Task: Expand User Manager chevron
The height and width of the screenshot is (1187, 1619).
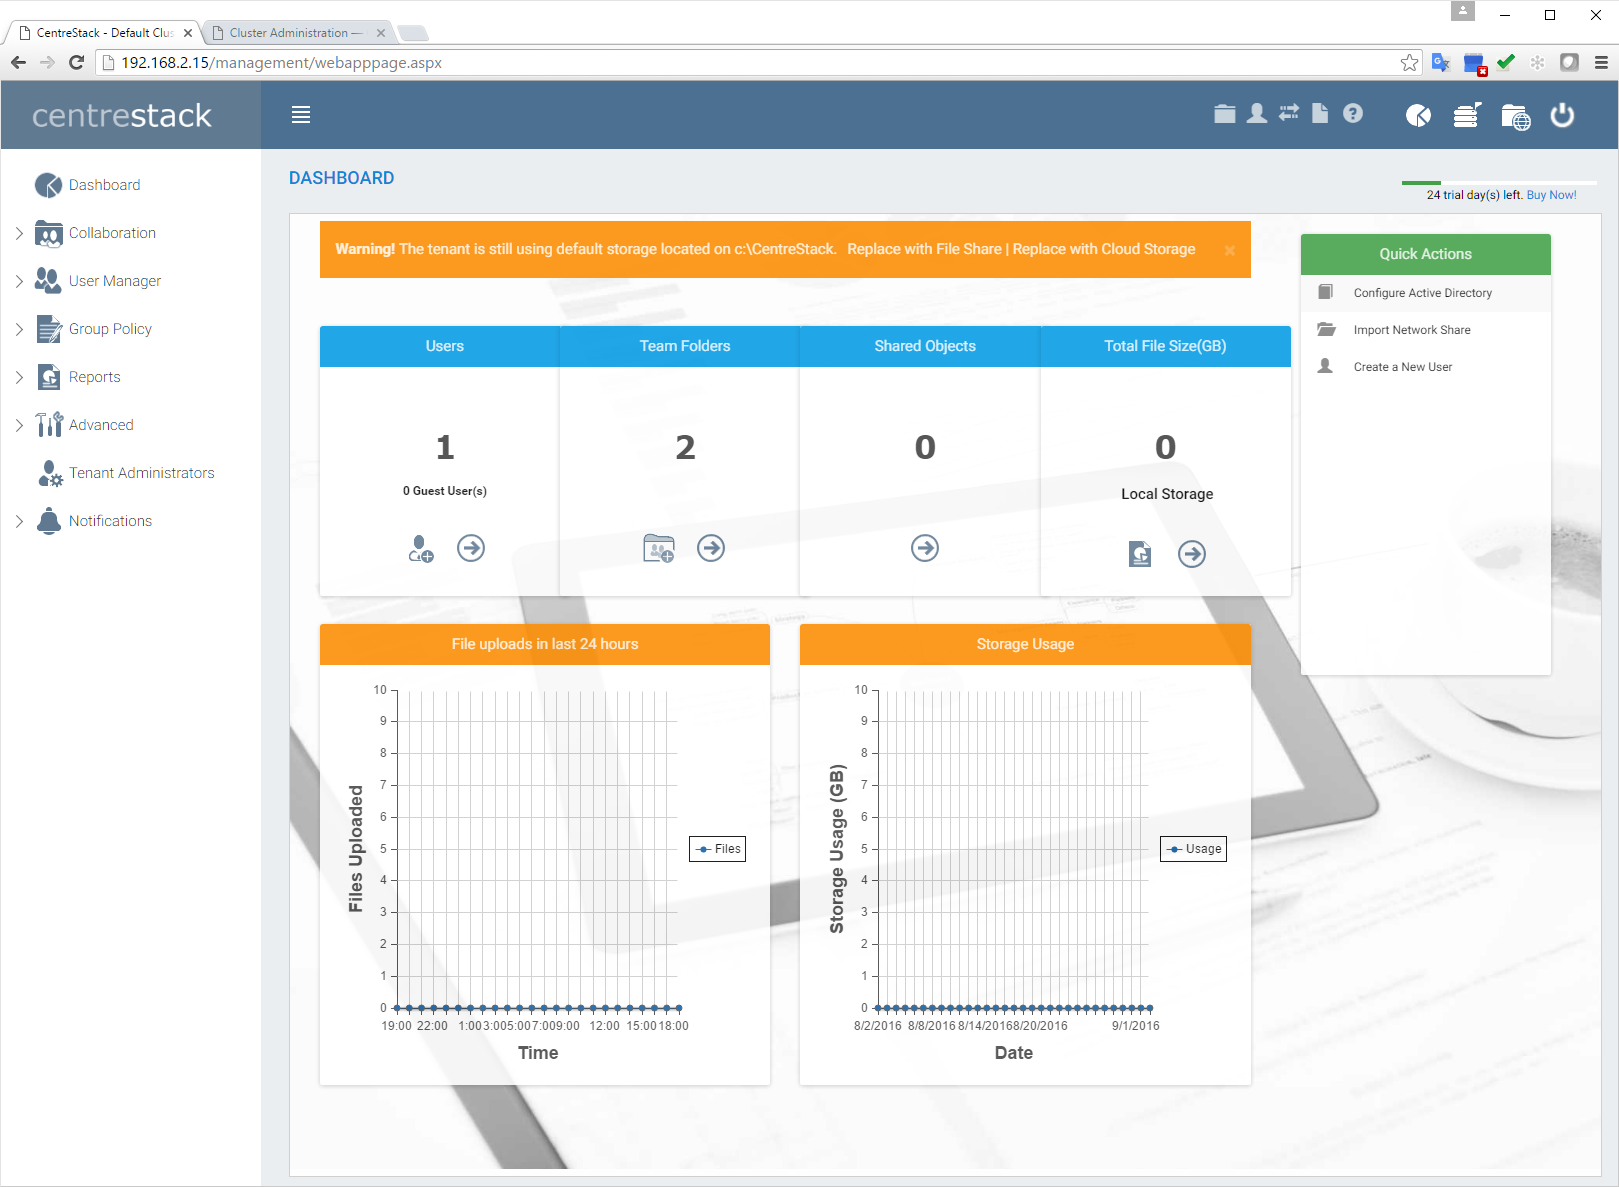Action: point(19,281)
